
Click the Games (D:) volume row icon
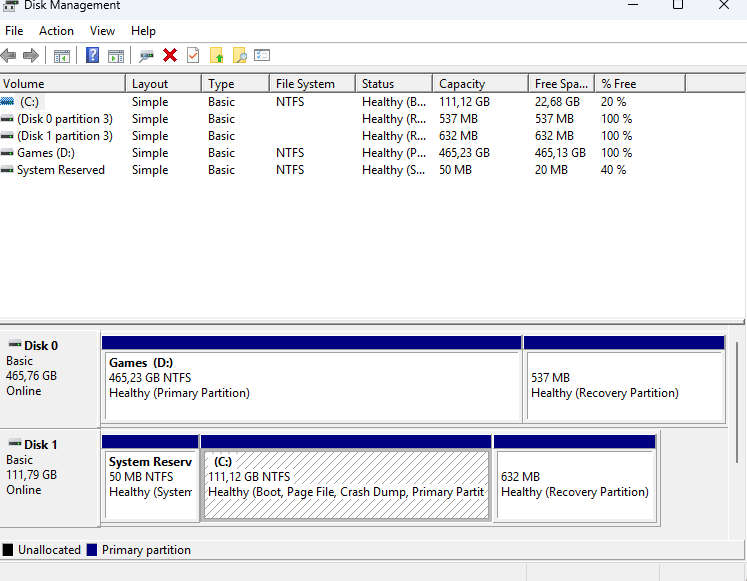coord(7,153)
